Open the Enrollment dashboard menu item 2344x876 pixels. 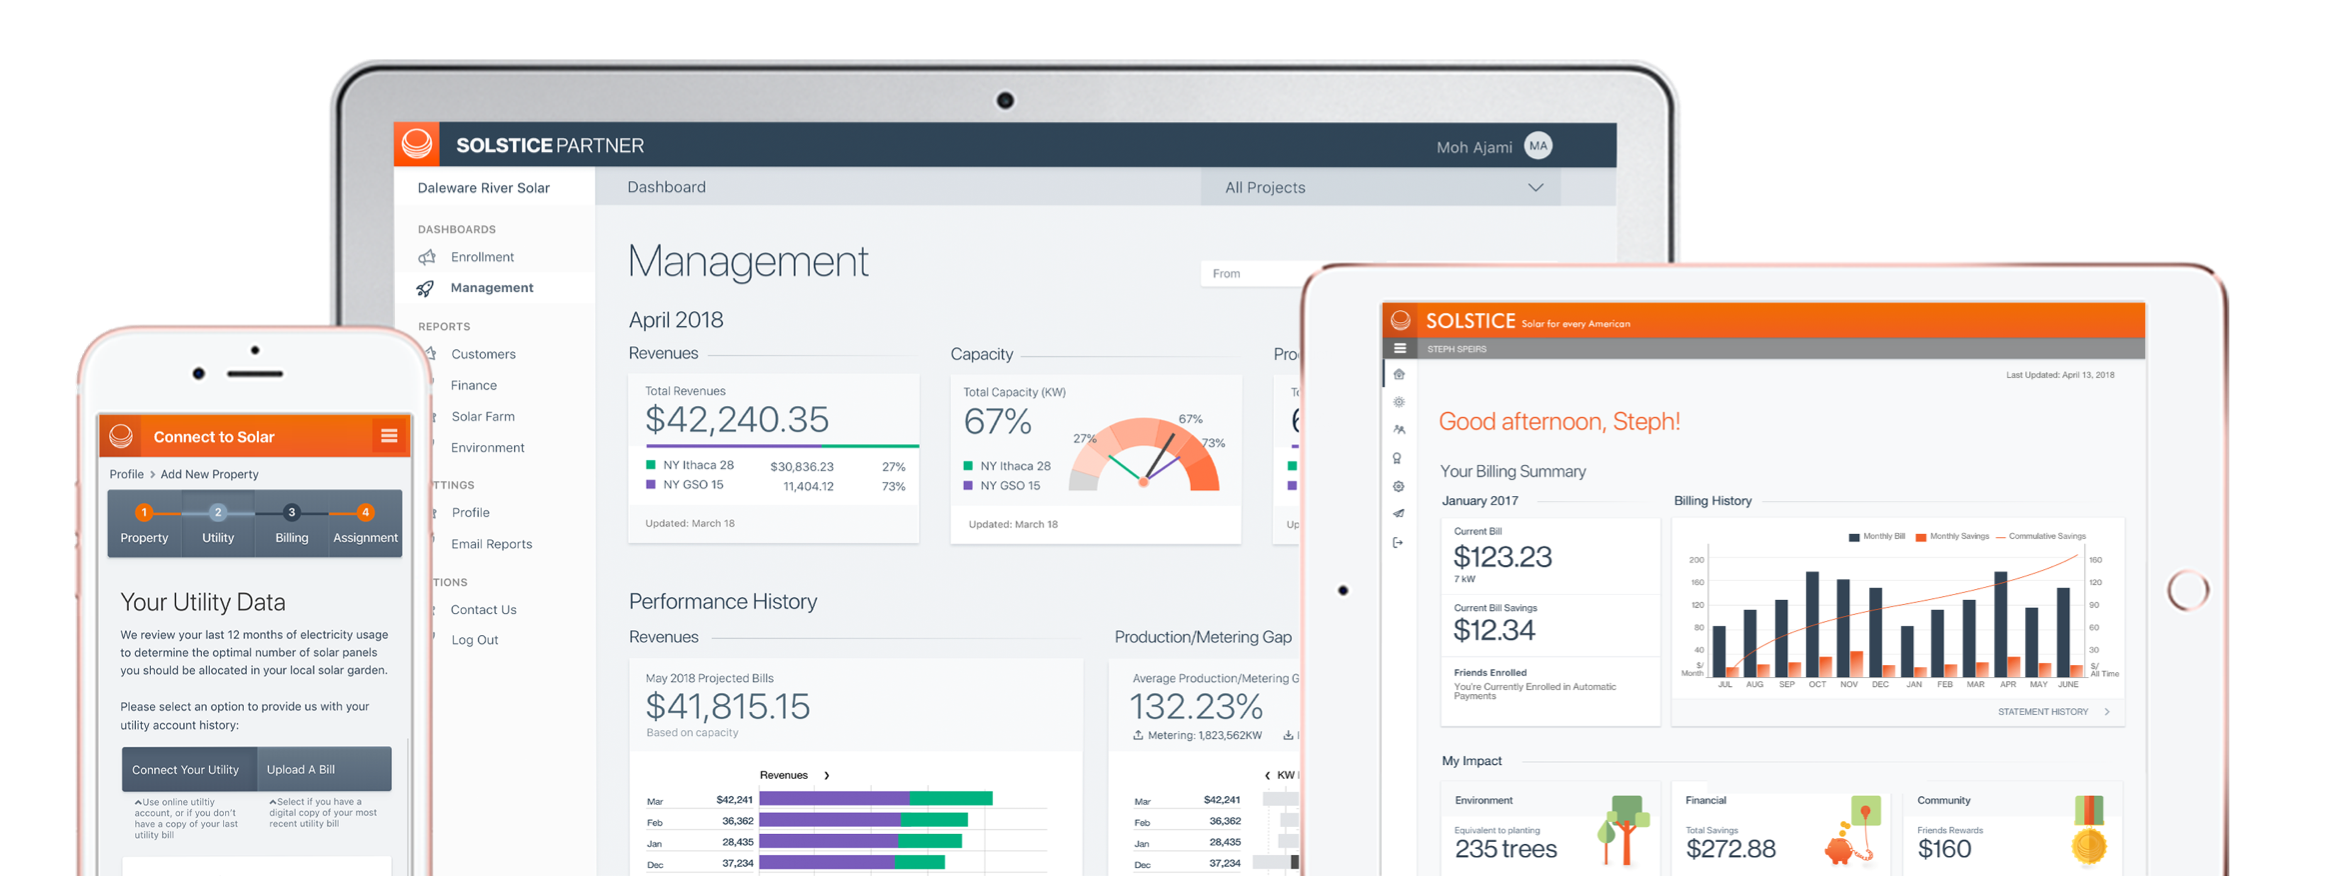[482, 257]
